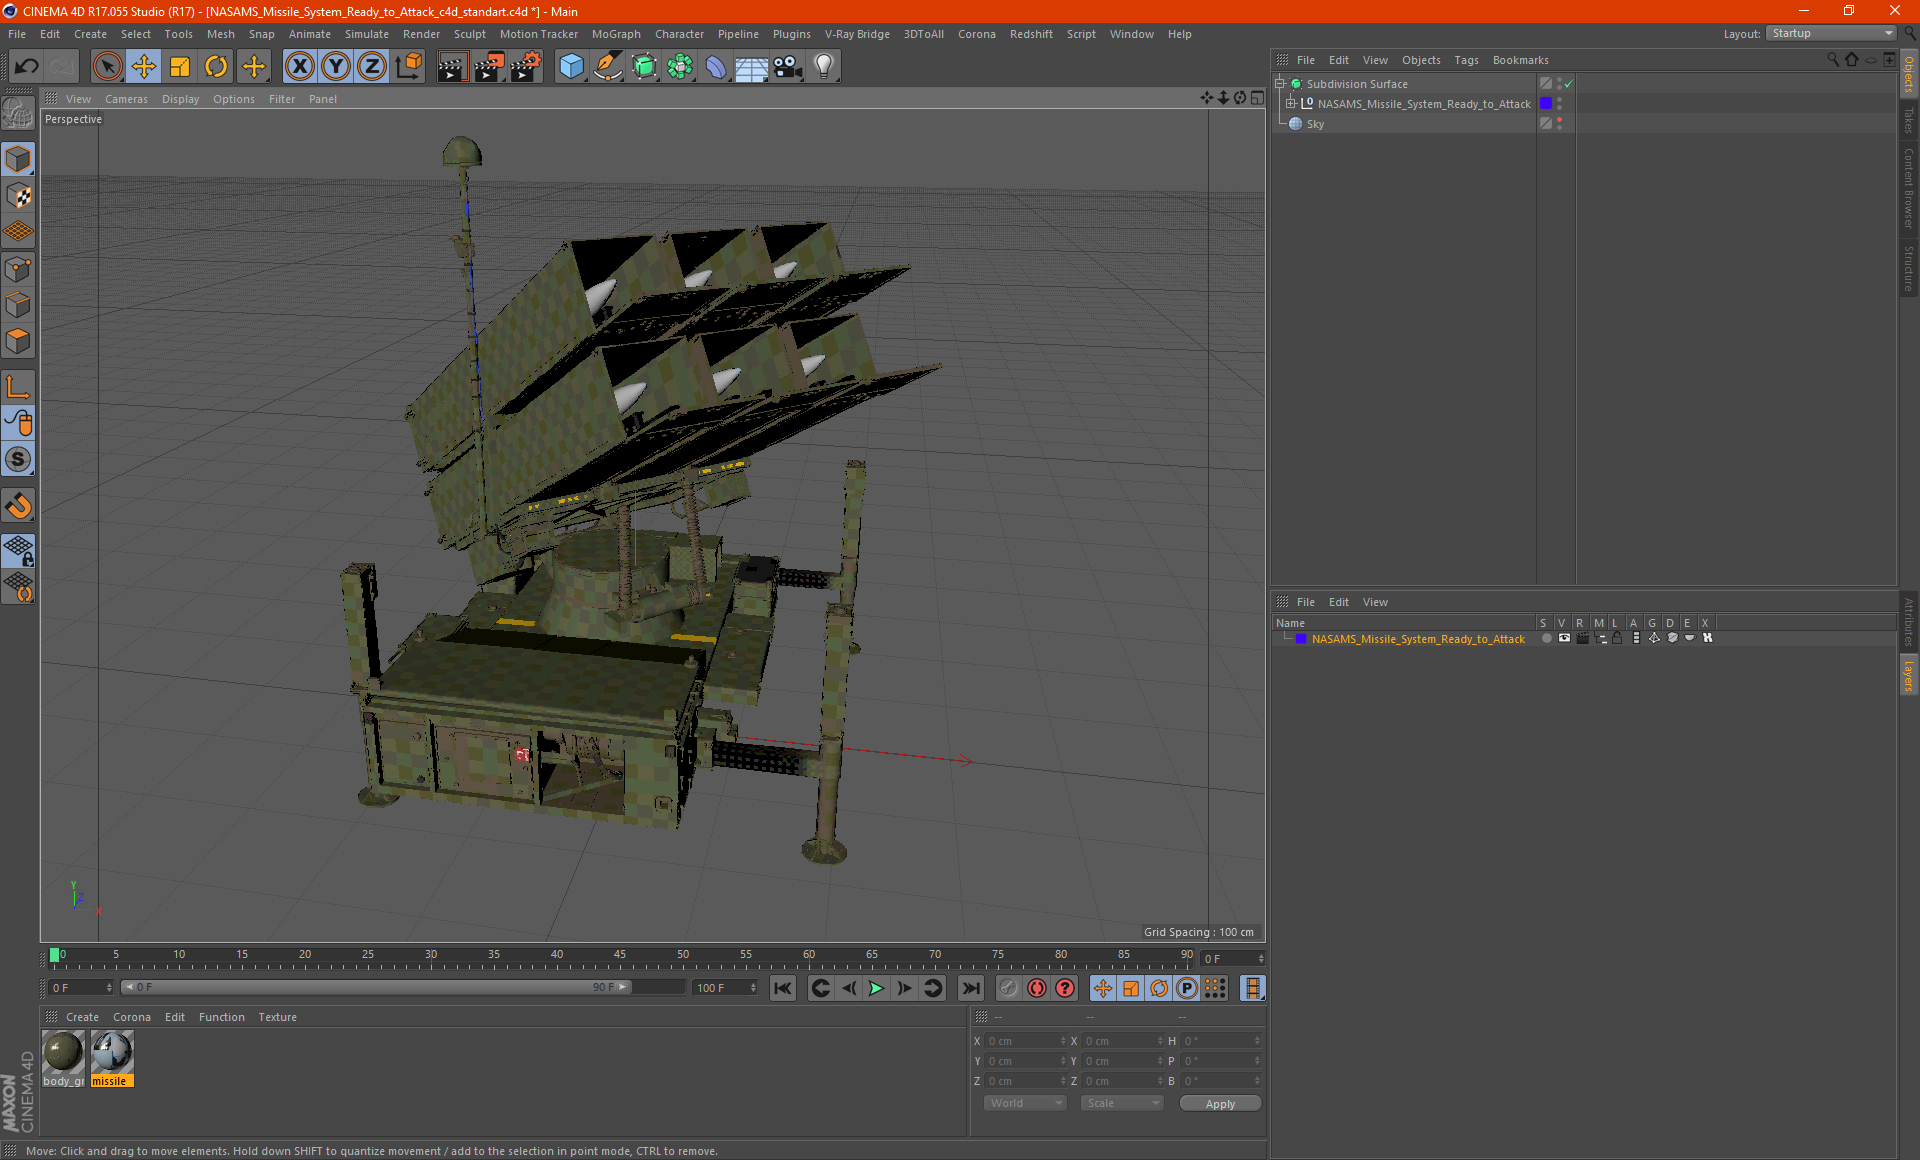Toggle X axis lock

pos(299,67)
